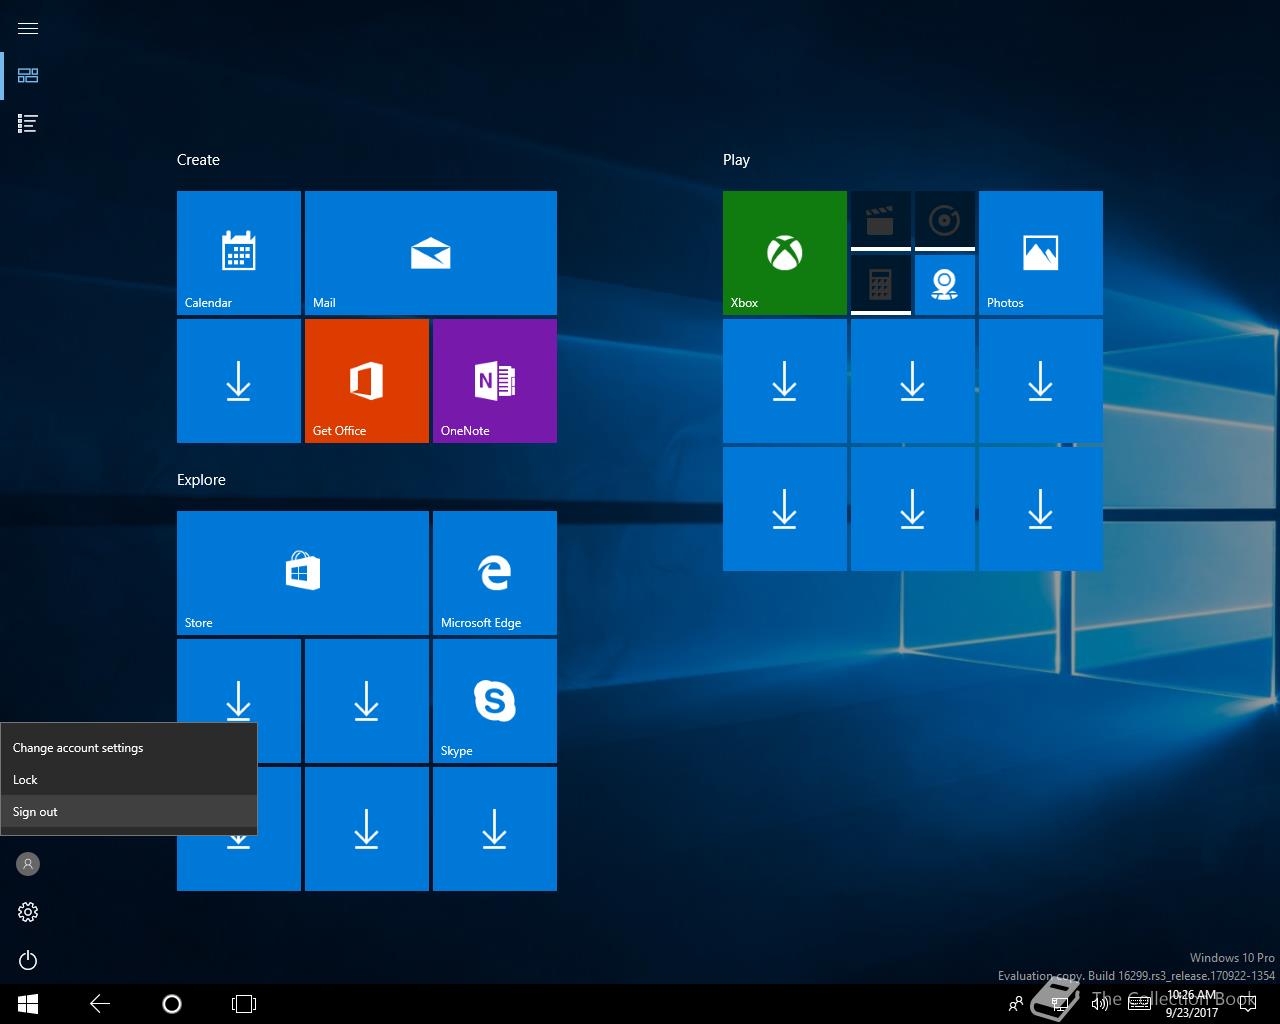Open the Mail tile
This screenshot has width=1280, height=1024.
click(431, 253)
